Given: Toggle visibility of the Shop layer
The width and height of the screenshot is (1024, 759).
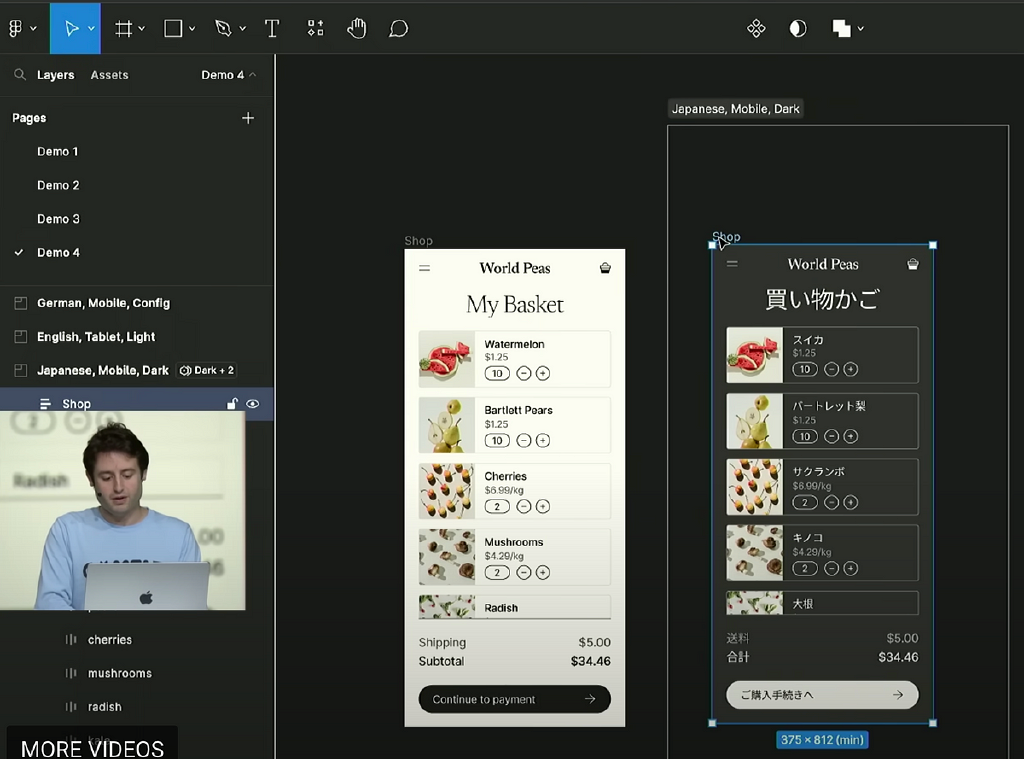Looking at the screenshot, I should 253,404.
